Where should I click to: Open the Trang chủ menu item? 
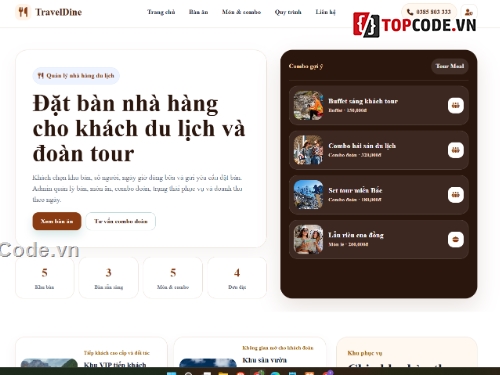pos(161,12)
